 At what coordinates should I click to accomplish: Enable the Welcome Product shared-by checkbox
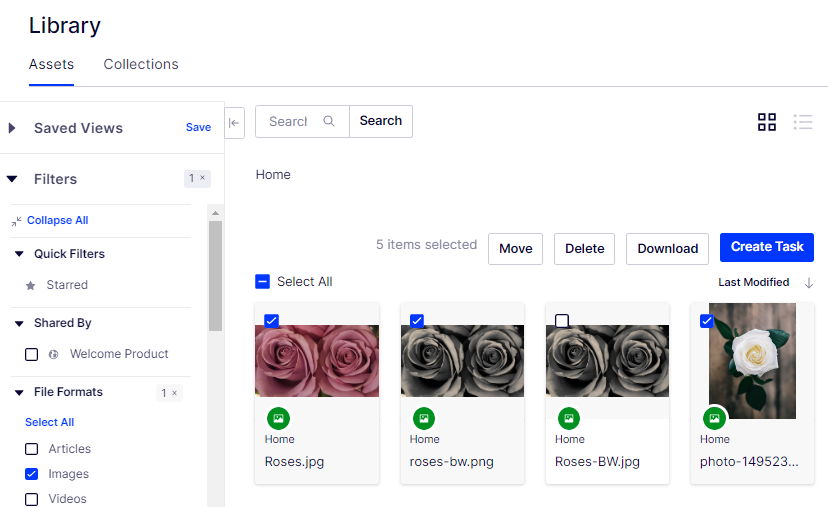[x=32, y=354]
